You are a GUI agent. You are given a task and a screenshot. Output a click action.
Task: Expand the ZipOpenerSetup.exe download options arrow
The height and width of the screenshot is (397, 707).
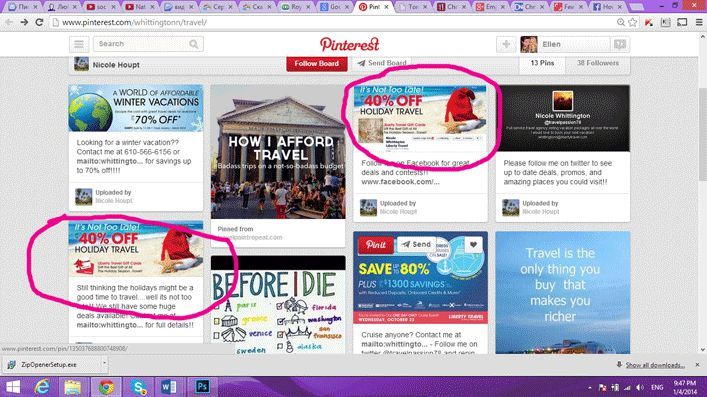click(104, 364)
